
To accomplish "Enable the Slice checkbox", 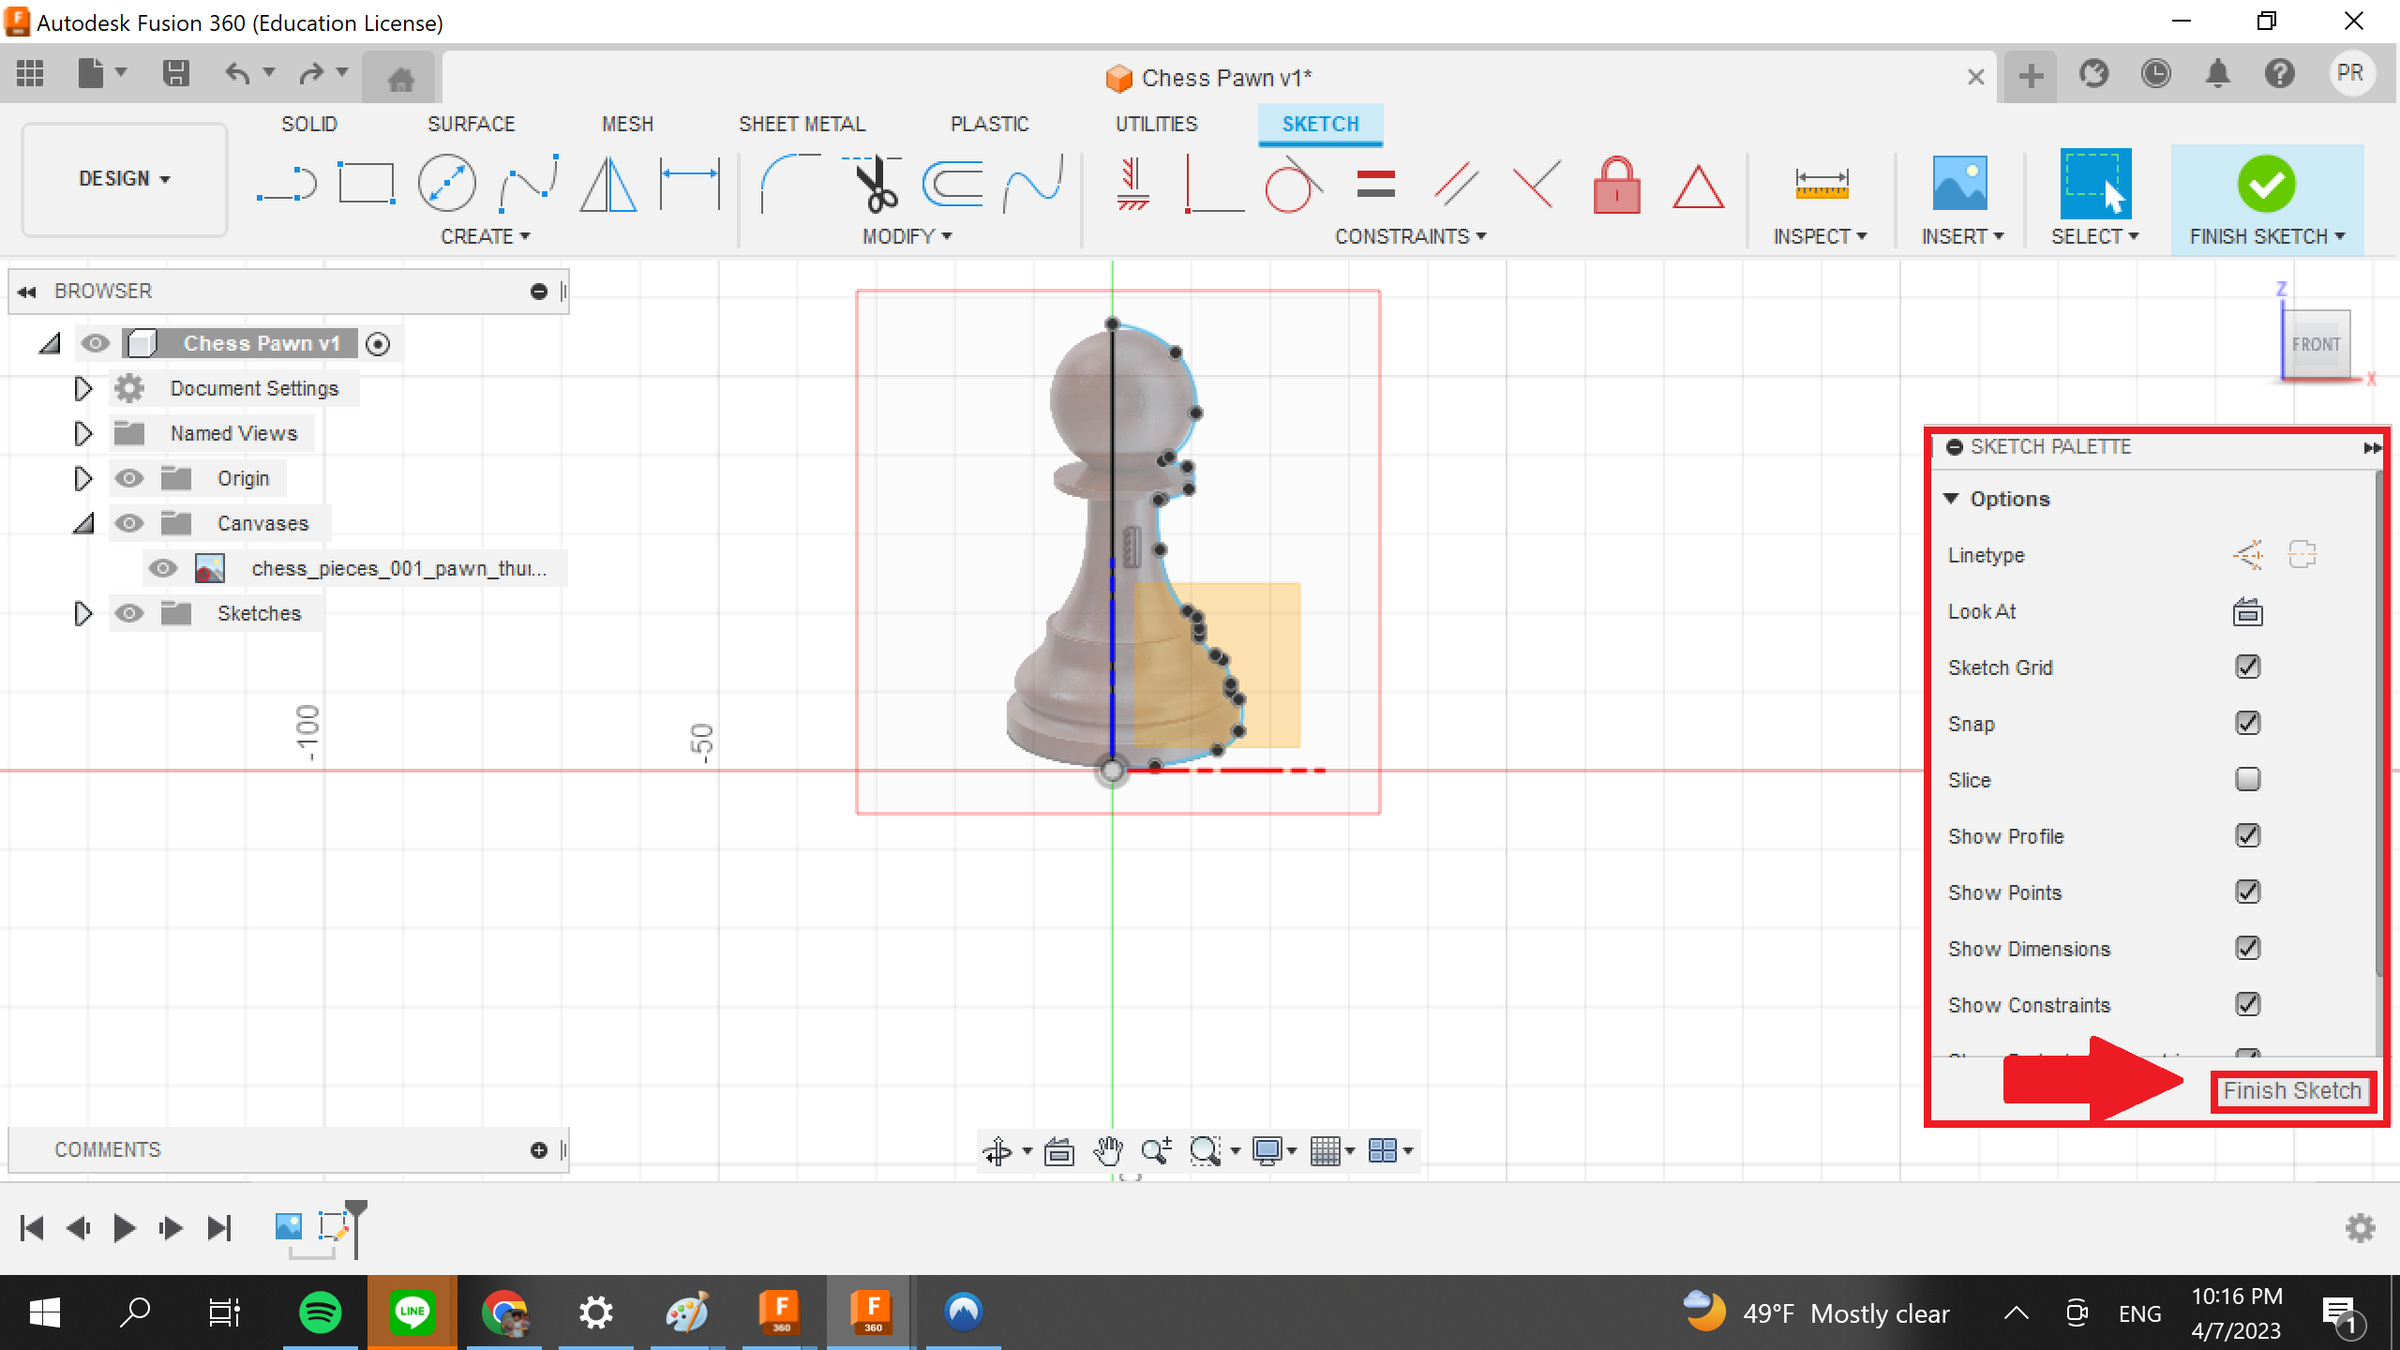I will coord(2247,779).
